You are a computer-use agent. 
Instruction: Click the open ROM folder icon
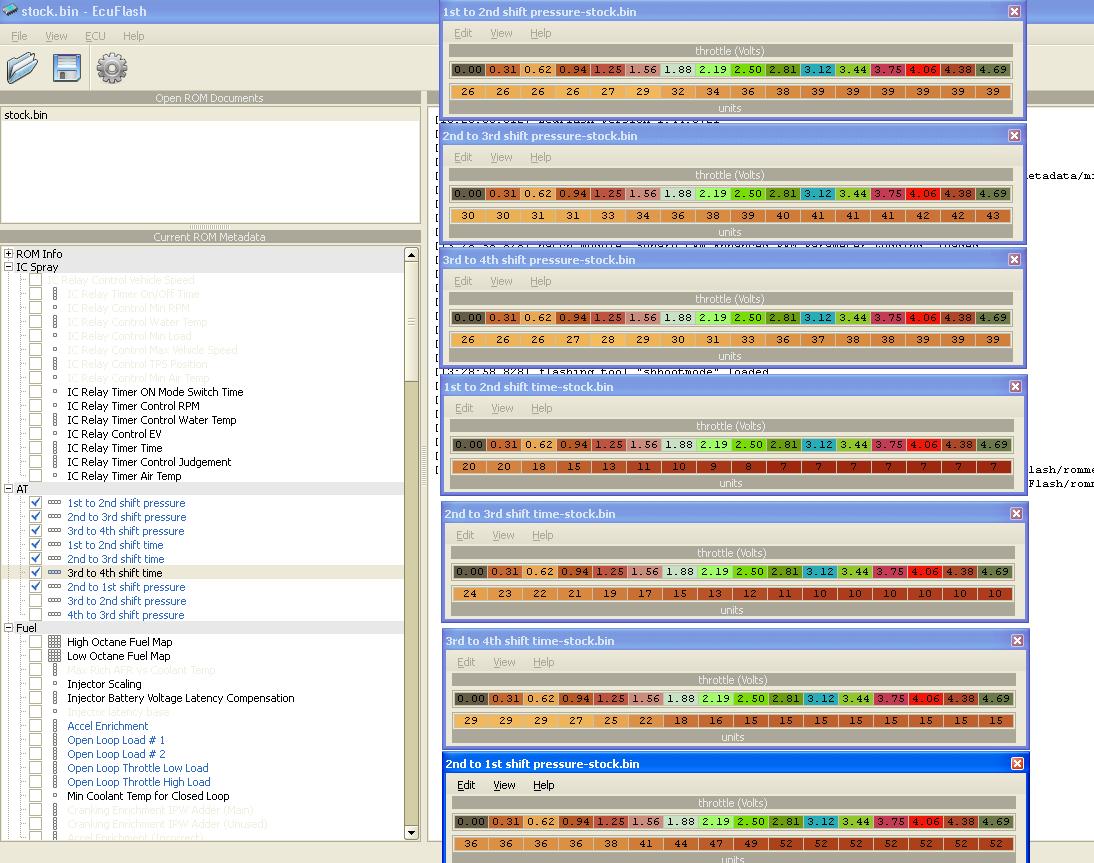coord(22,68)
